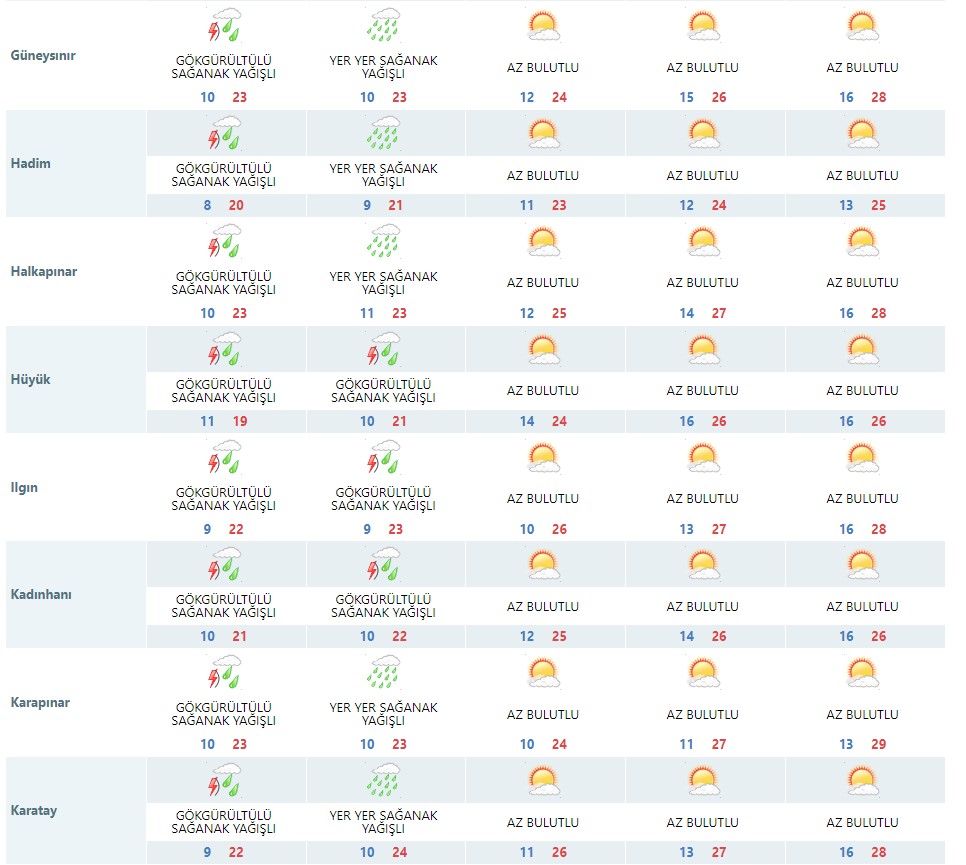Click the Karapınar district name

[40, 702]
